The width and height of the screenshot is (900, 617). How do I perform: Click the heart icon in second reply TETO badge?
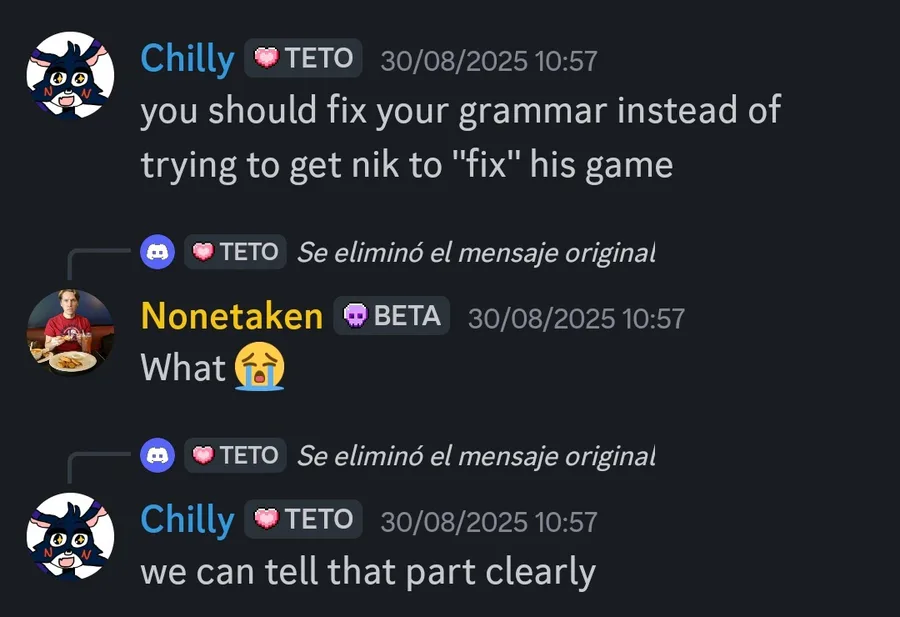(203, 455)
